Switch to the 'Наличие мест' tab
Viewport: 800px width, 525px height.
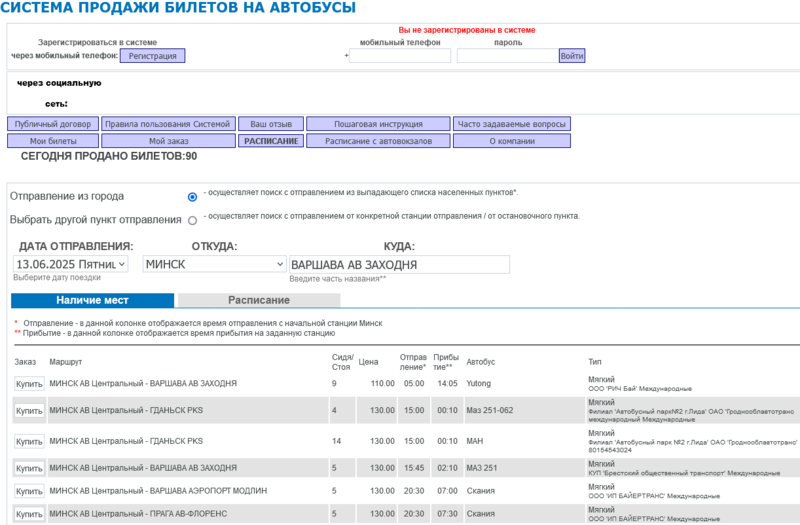pyautogui.click(x=92, y=300)
